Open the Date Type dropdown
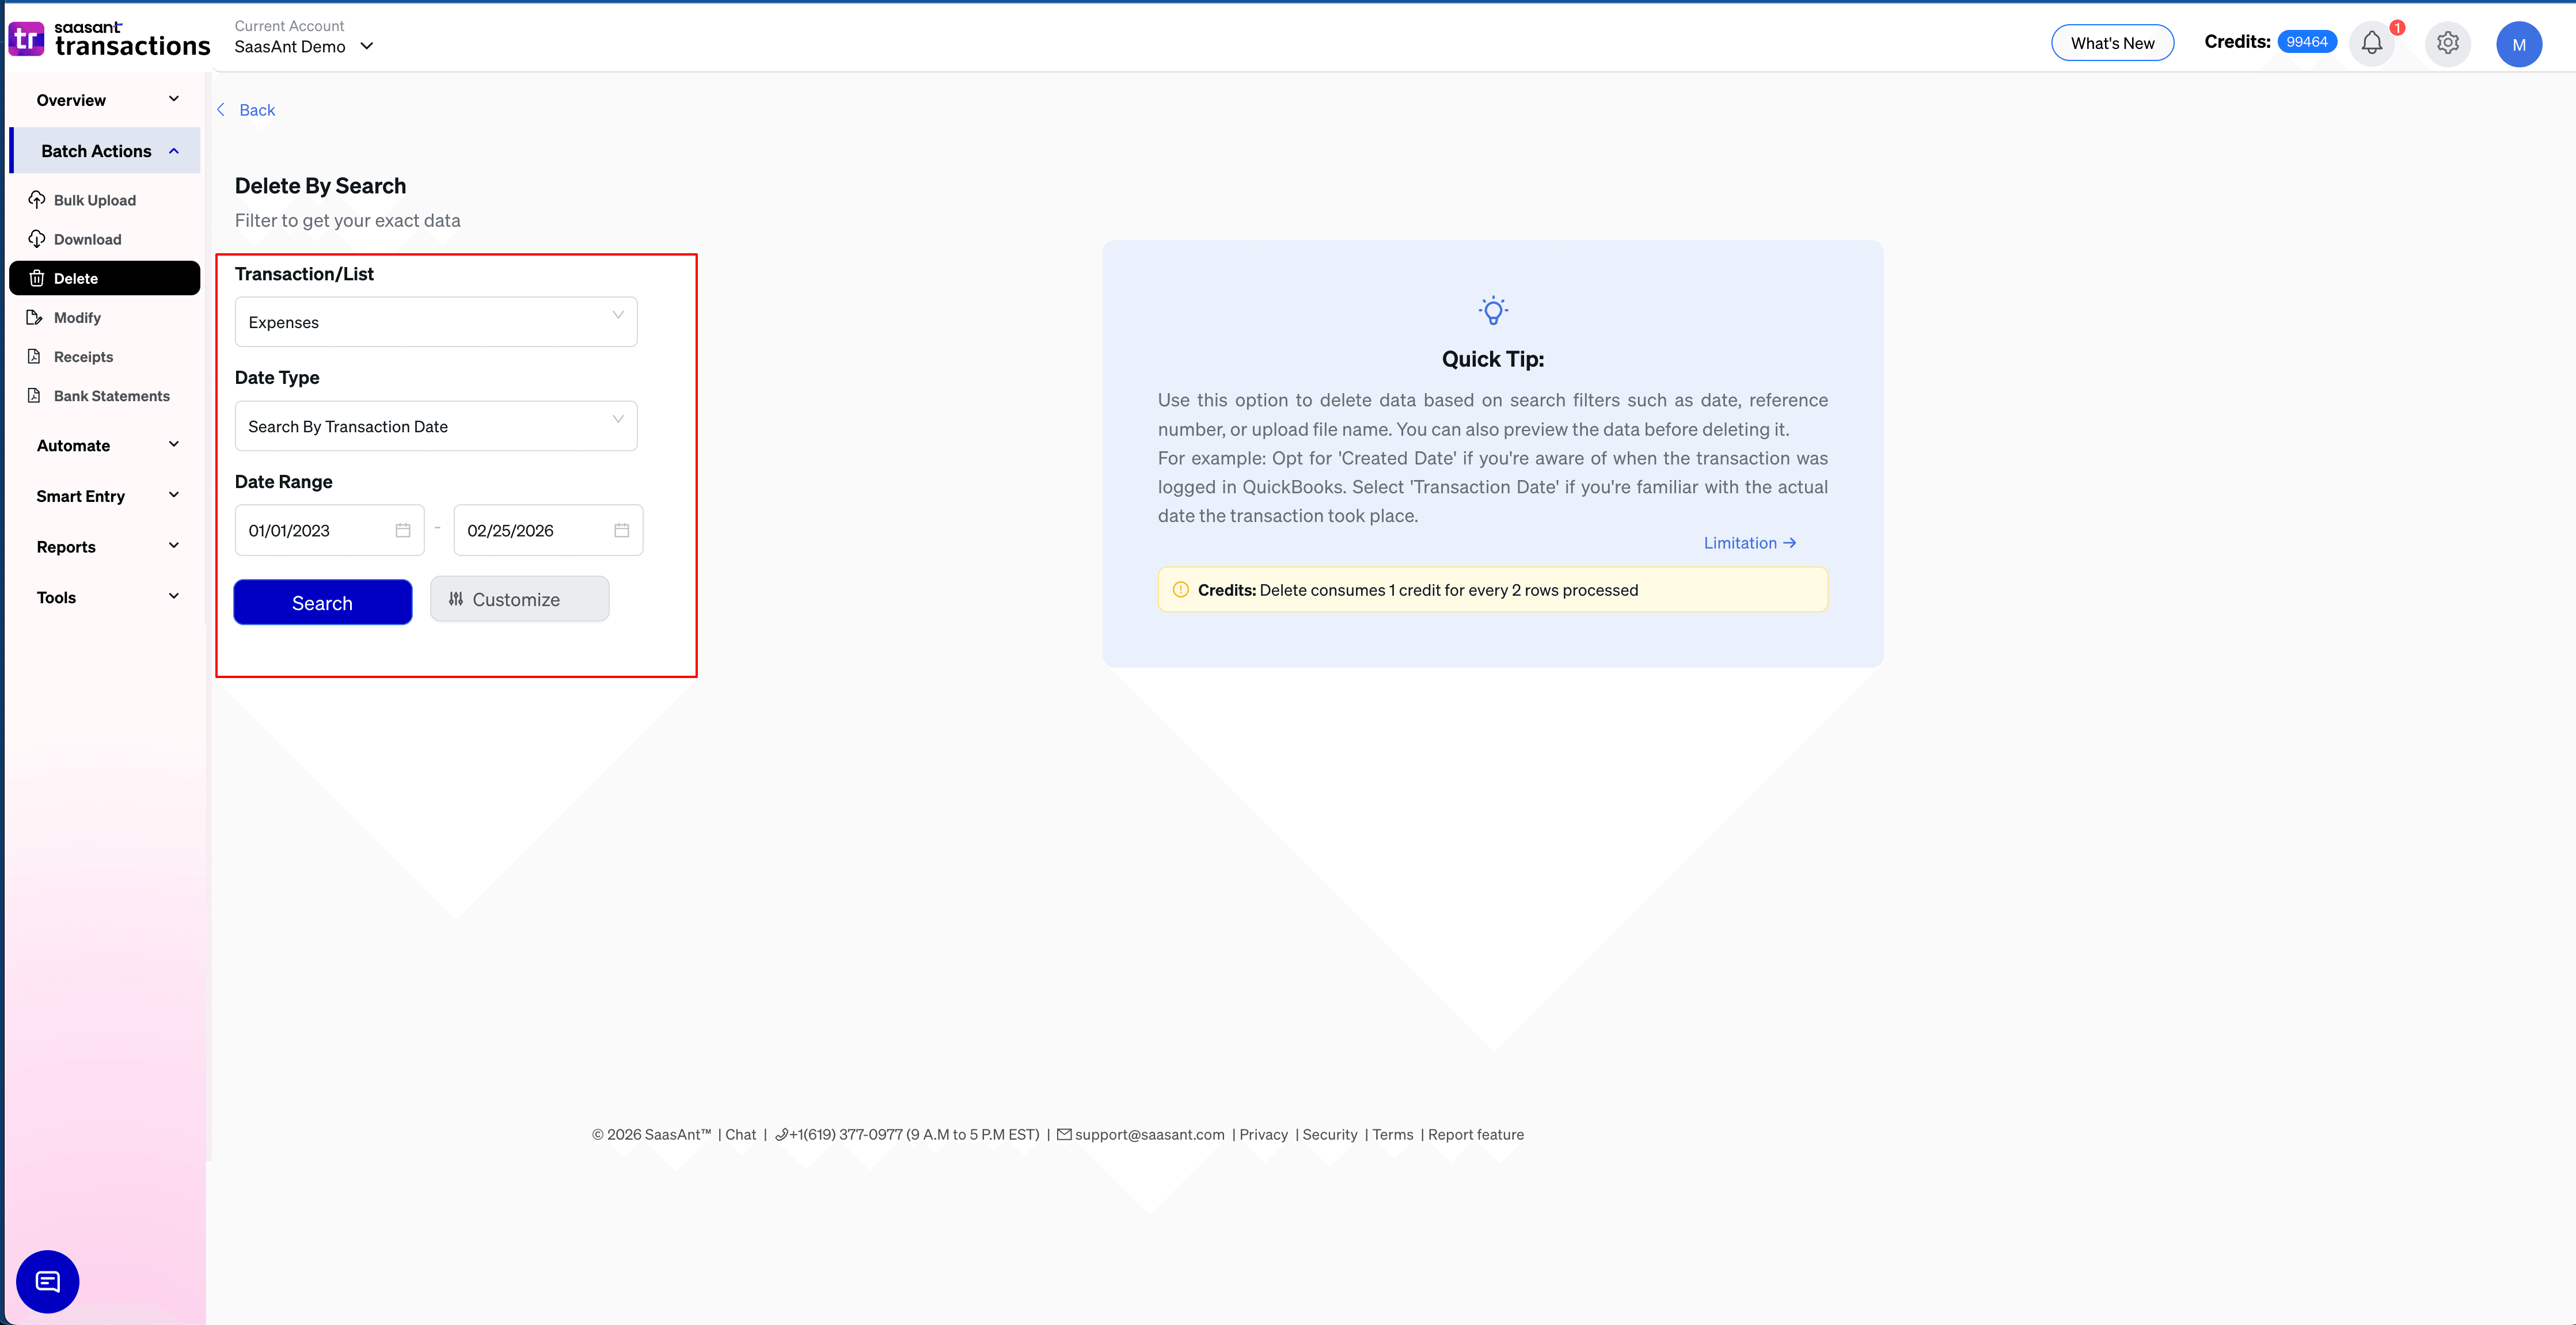This screenshot has height=1325, width=2576. tap(435, 426)
